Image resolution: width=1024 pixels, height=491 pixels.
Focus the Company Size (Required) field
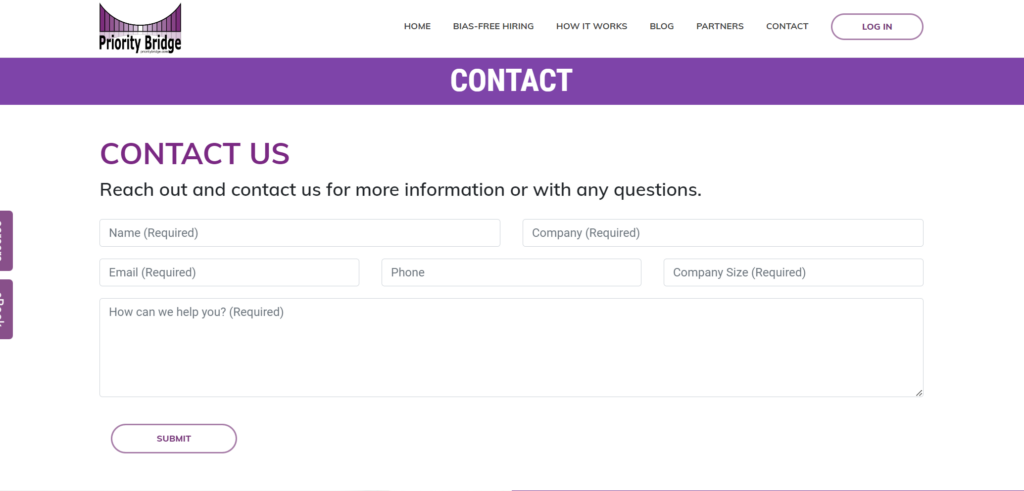click(x=793, y=272)
